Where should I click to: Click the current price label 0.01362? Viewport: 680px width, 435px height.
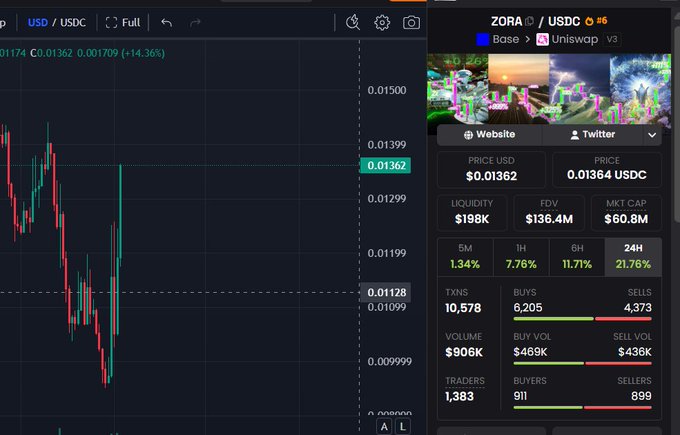(386, 165)
